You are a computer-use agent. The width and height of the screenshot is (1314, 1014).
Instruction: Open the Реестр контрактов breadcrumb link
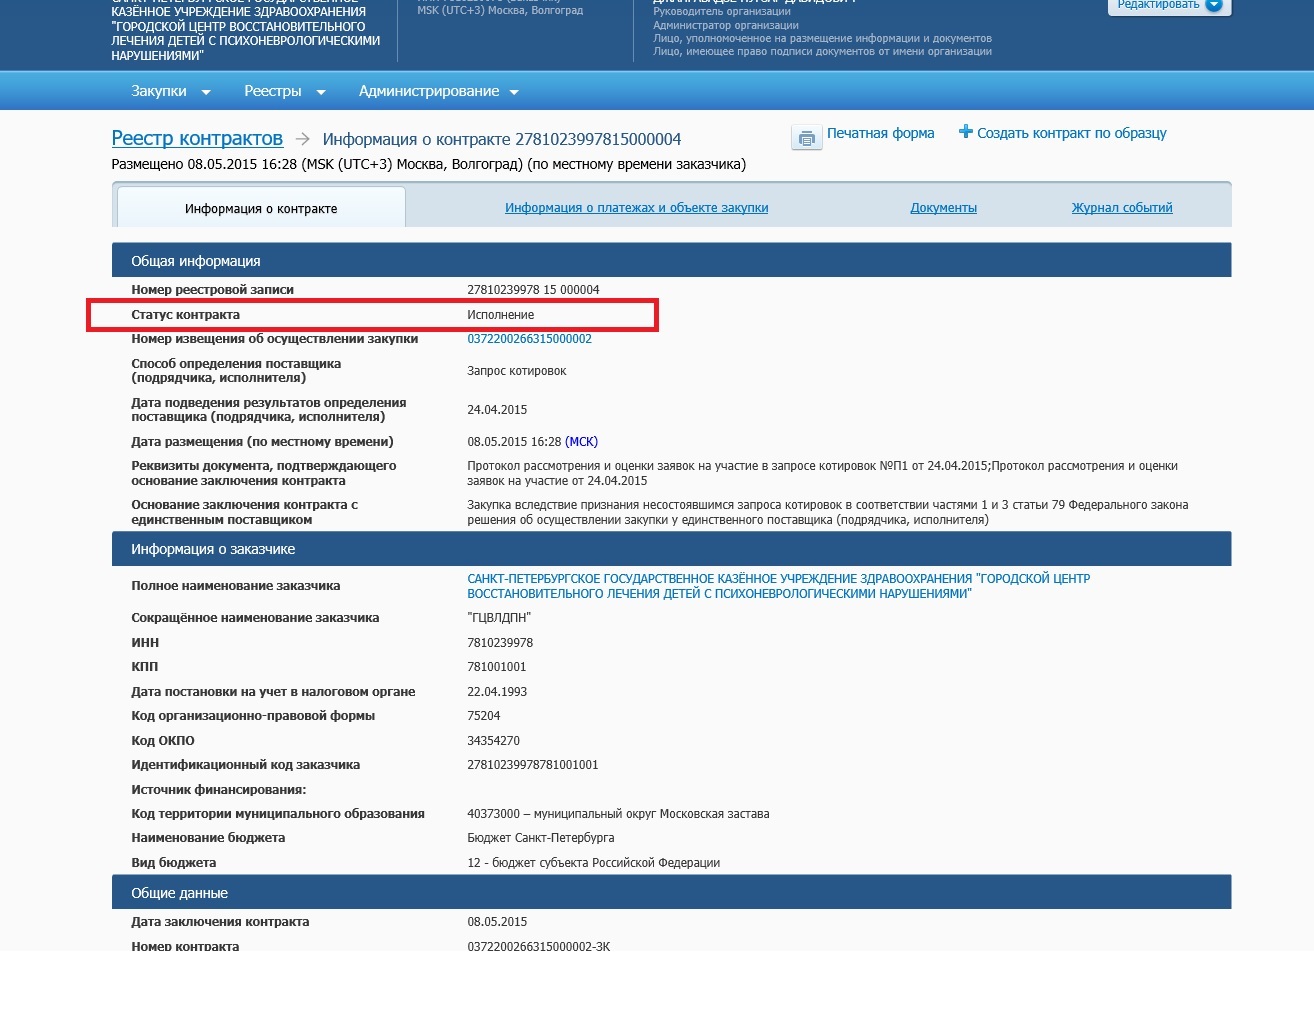[197, 138]
